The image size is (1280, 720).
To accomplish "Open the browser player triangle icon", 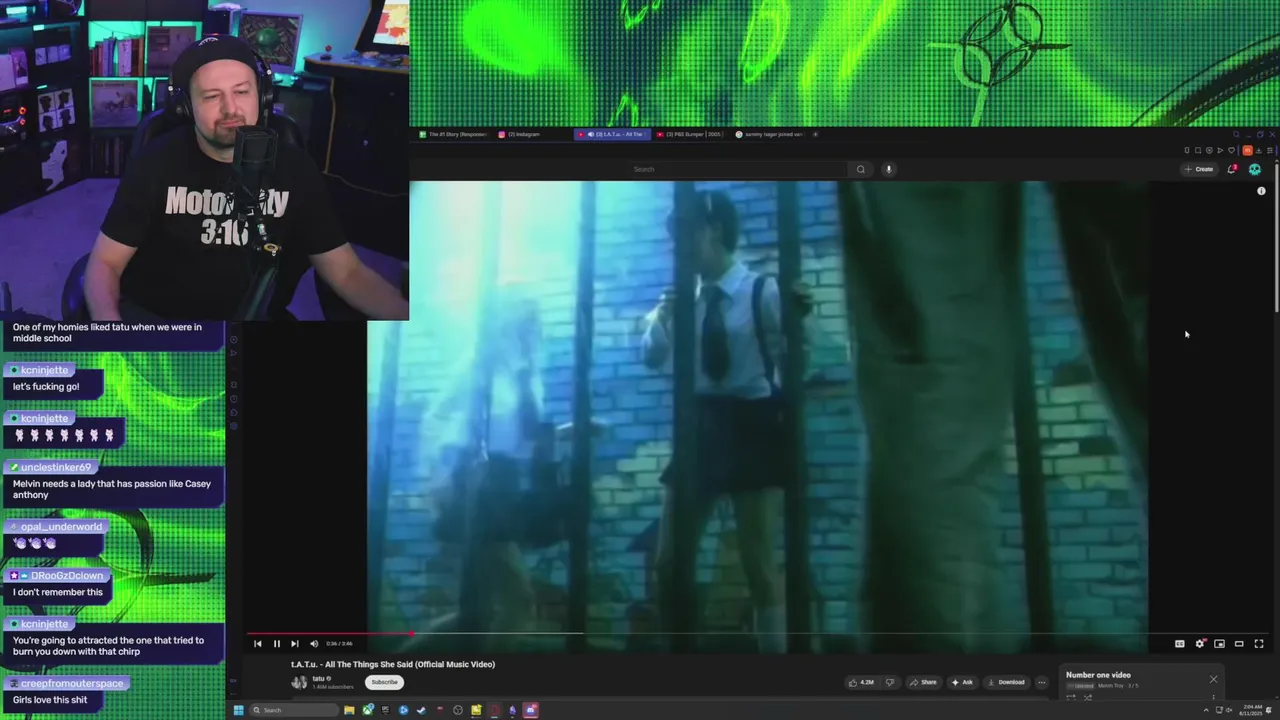I will coord(1220,150).
